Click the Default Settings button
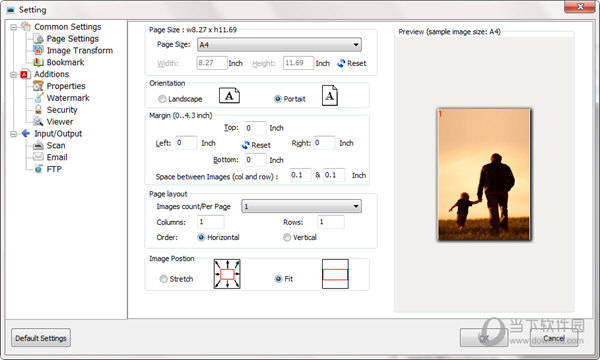Viewport: 600px width, 360px height. tap(41, 338)
